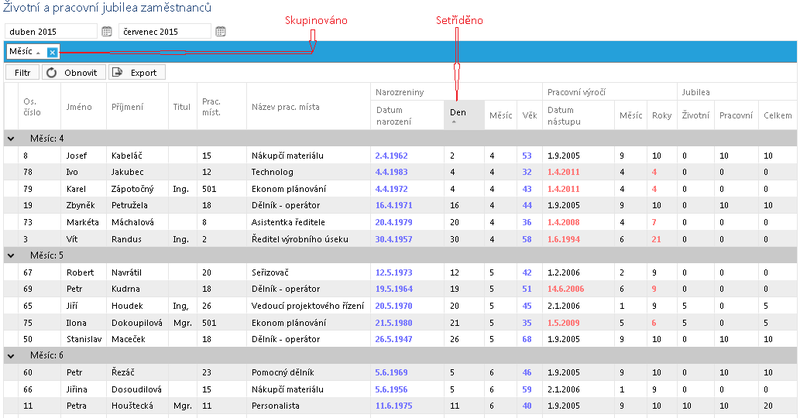The image size is (800, 418).
Task: Click red start date 1.5.2009
Action: pos(563,323)
